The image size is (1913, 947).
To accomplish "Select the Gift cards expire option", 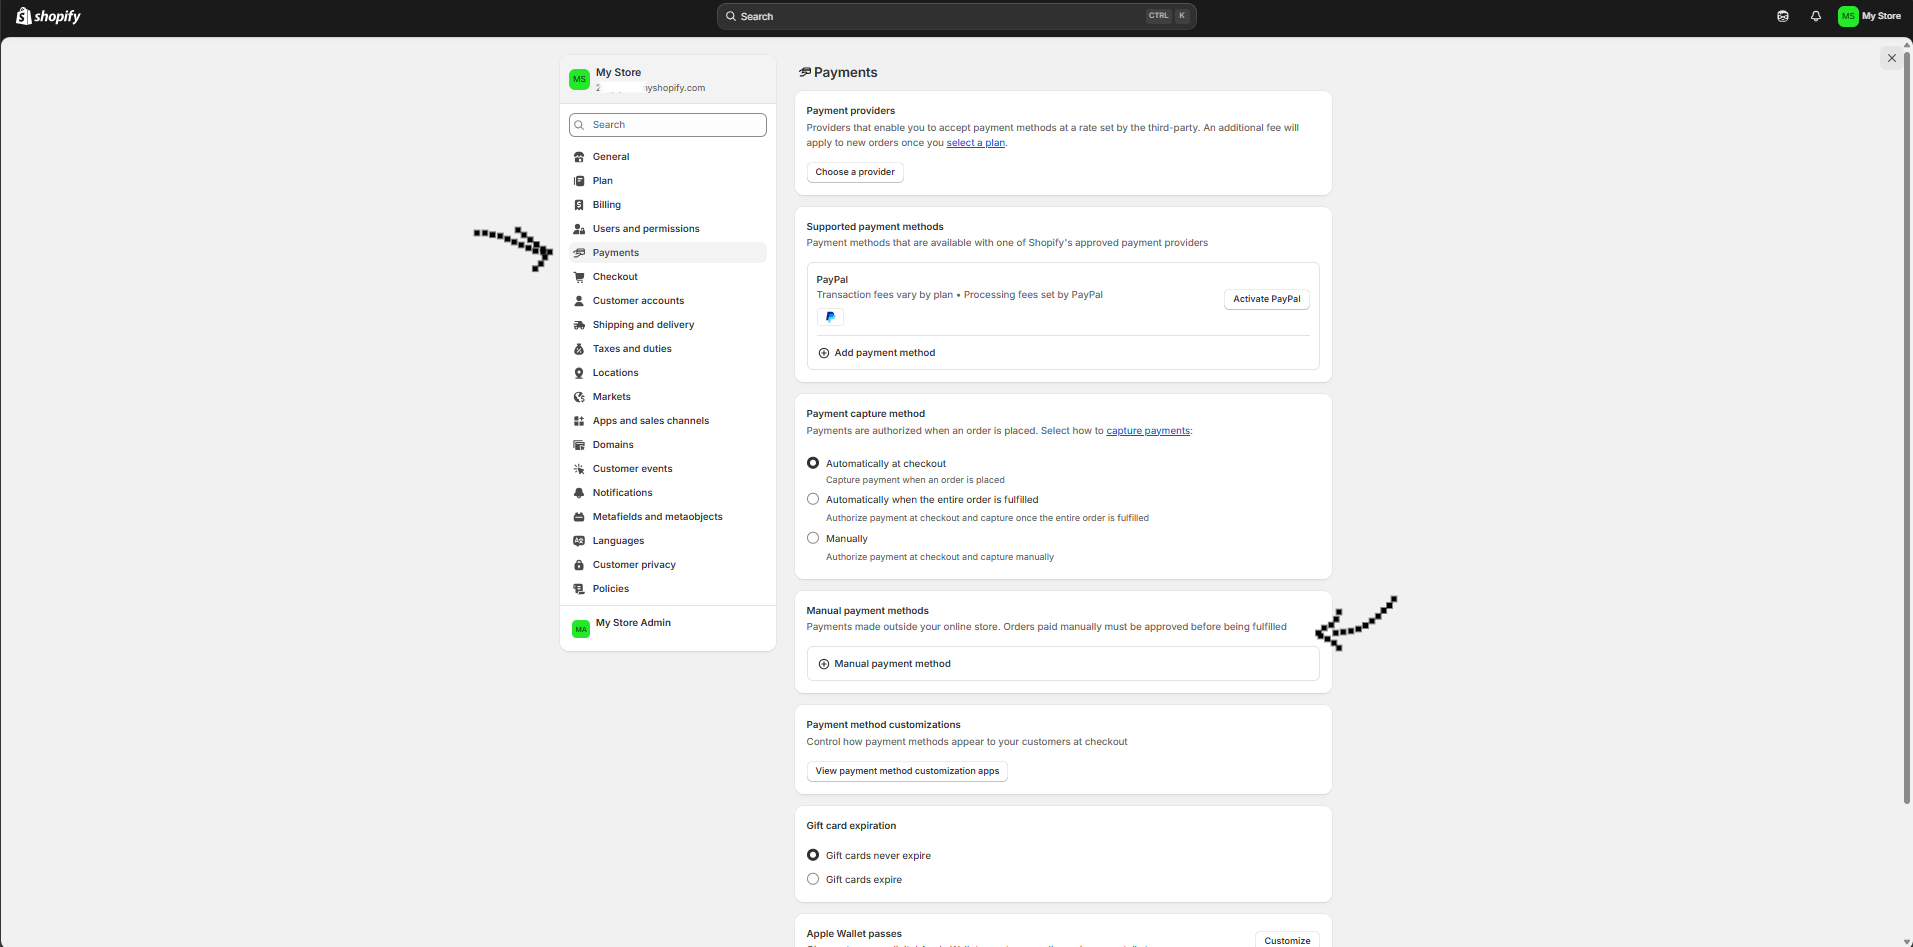I will 813,879.
